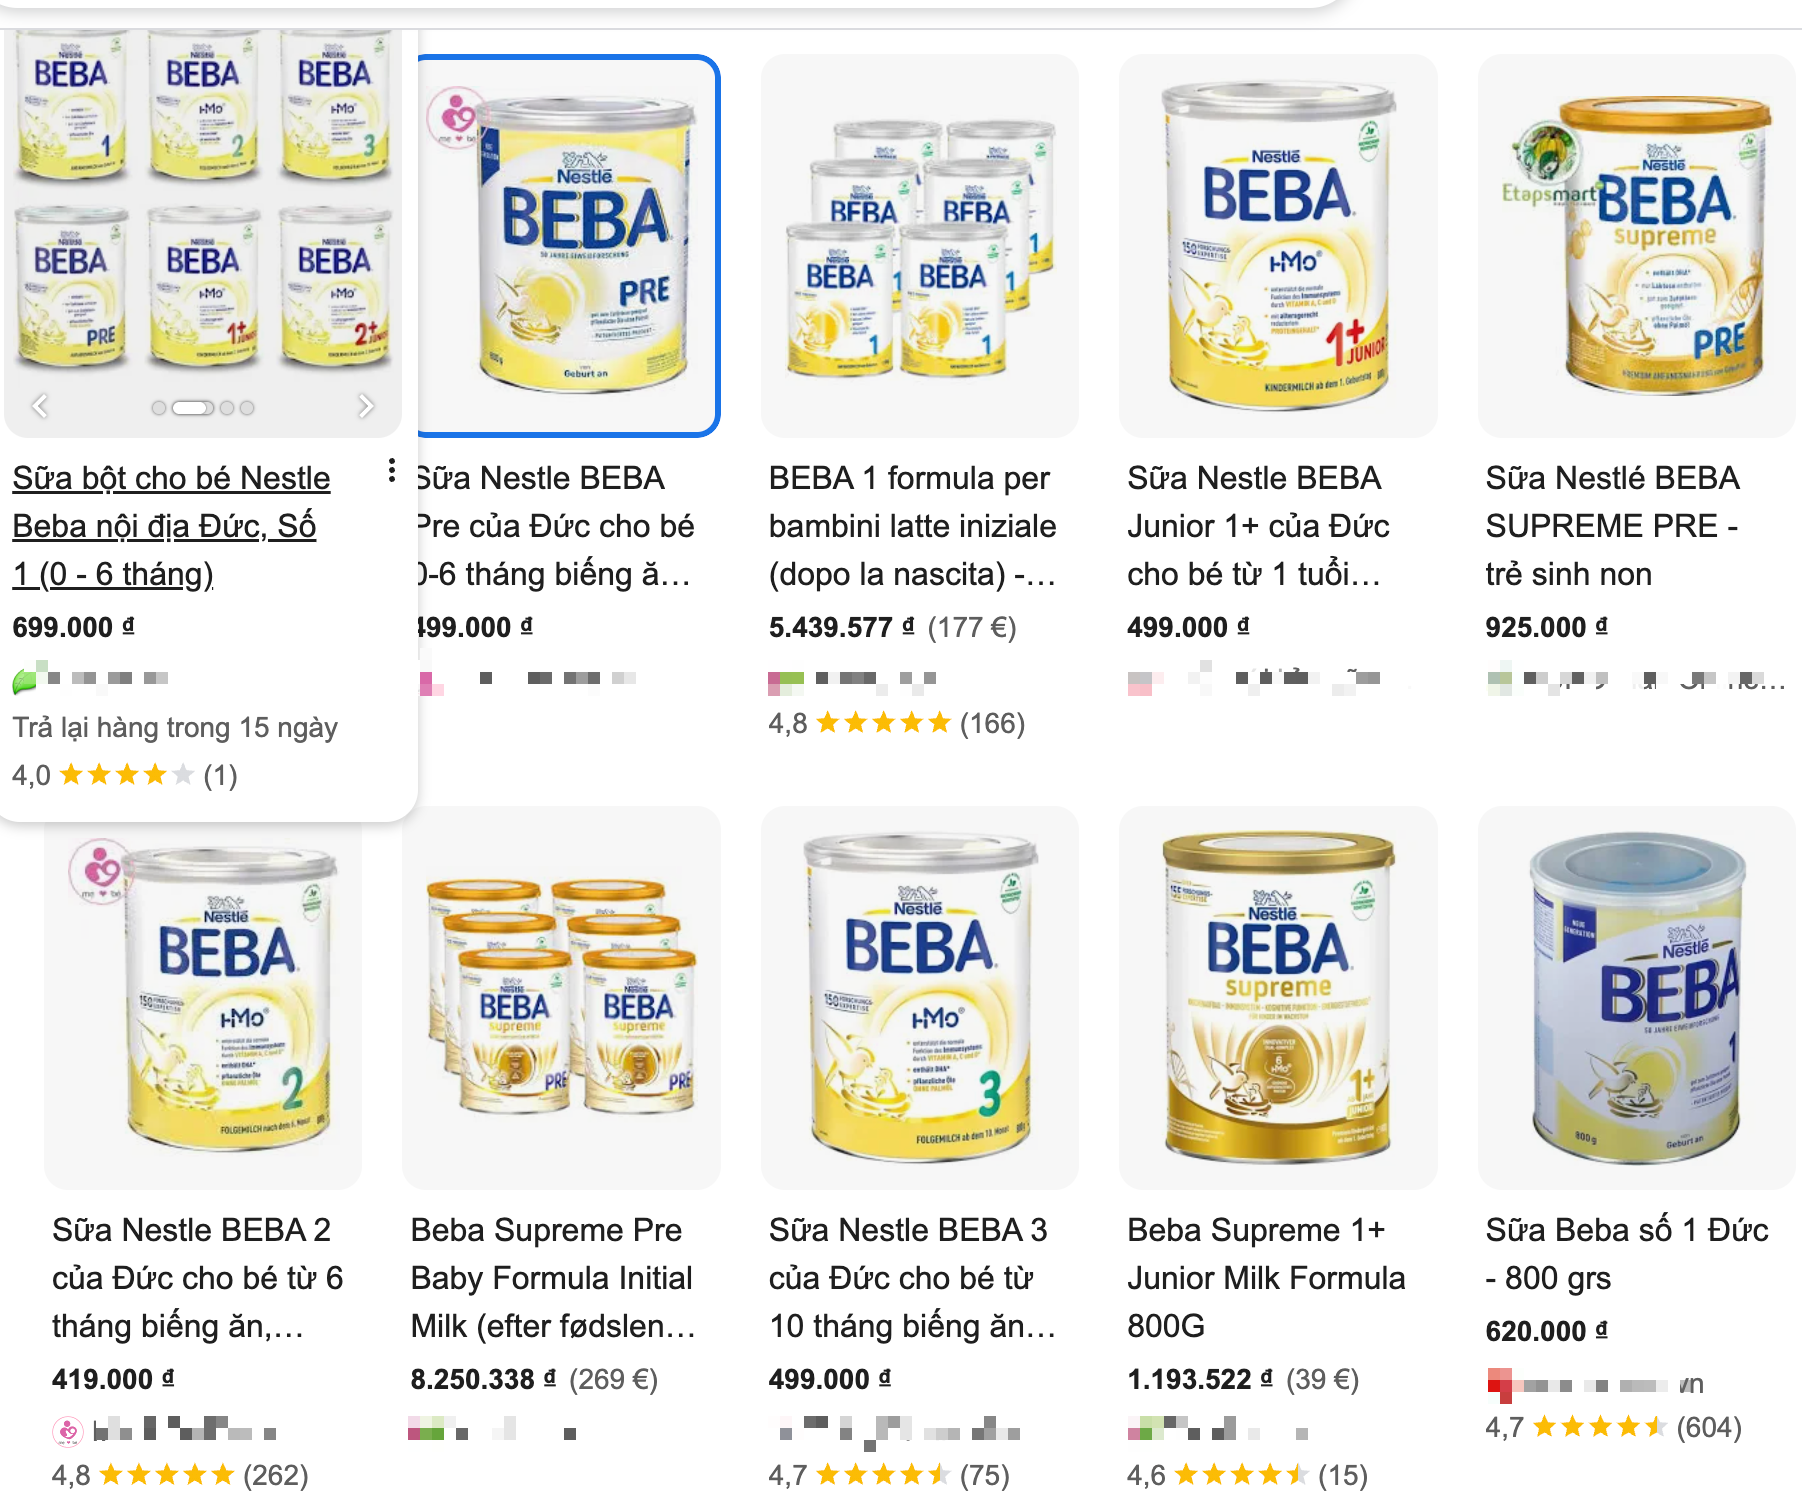Click seller logo icon under 419.000 ₫ price
Viewport: 1802px width, 1492px height.
[x=67, y=1431]
